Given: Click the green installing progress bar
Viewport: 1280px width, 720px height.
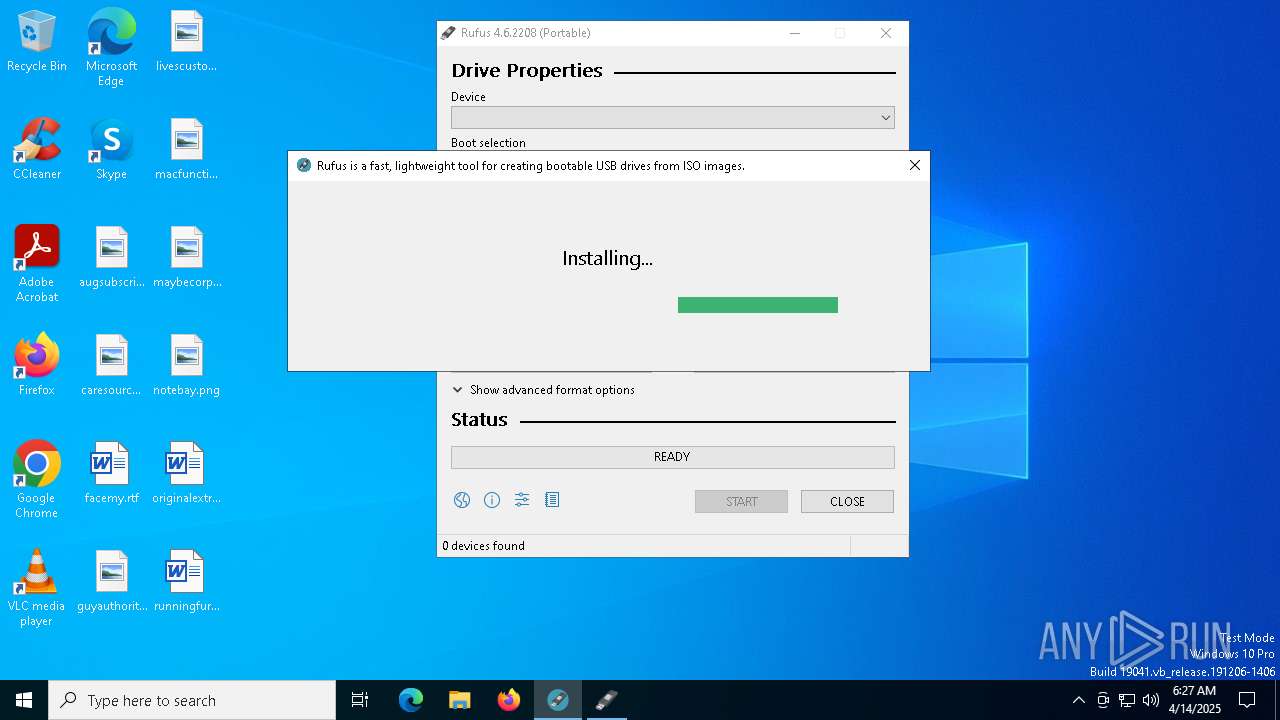Looking at the screenshot, I should pos(758,305).
